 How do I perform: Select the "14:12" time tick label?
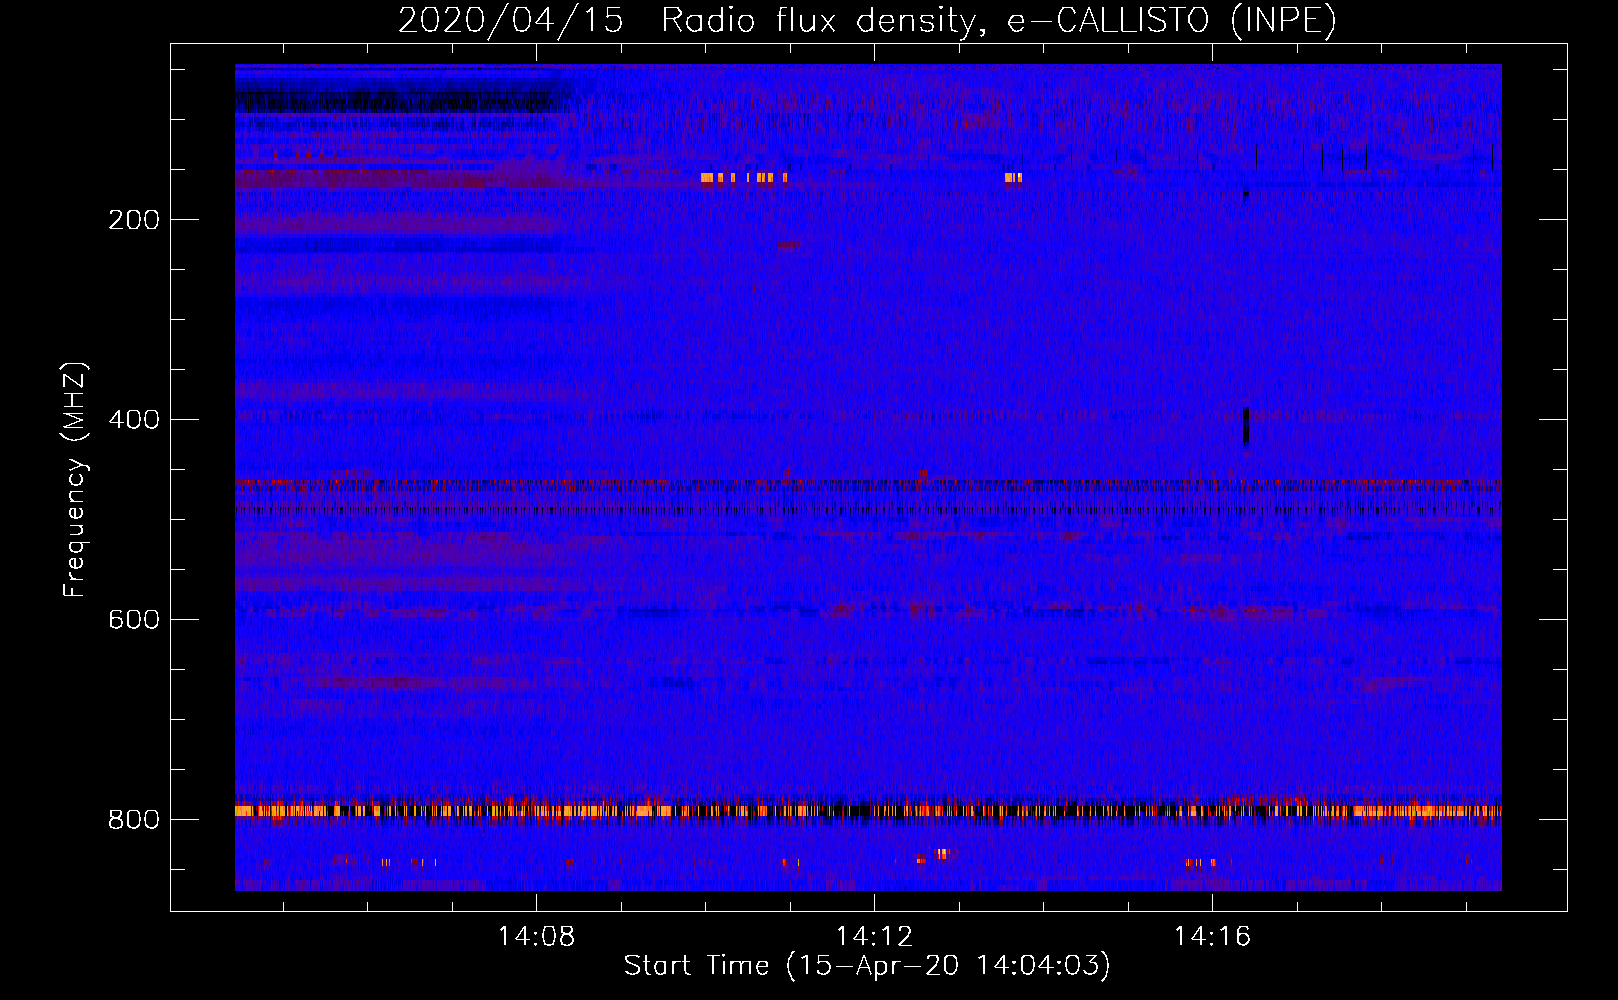point(875,936)
